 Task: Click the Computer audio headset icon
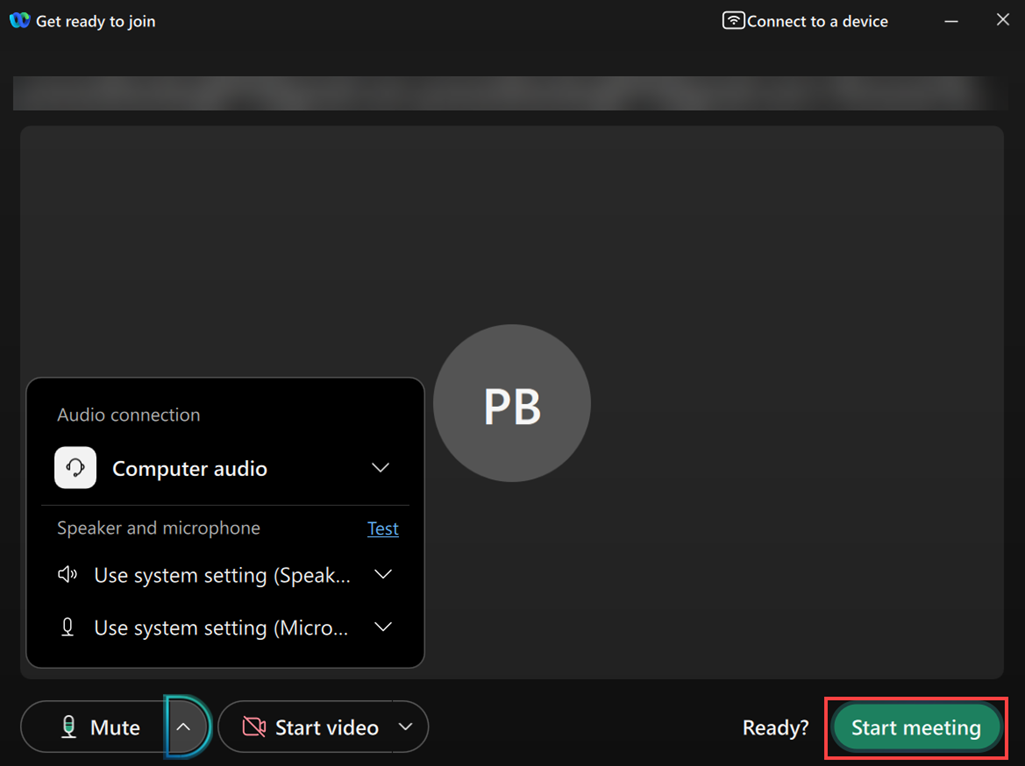(75, 467)
